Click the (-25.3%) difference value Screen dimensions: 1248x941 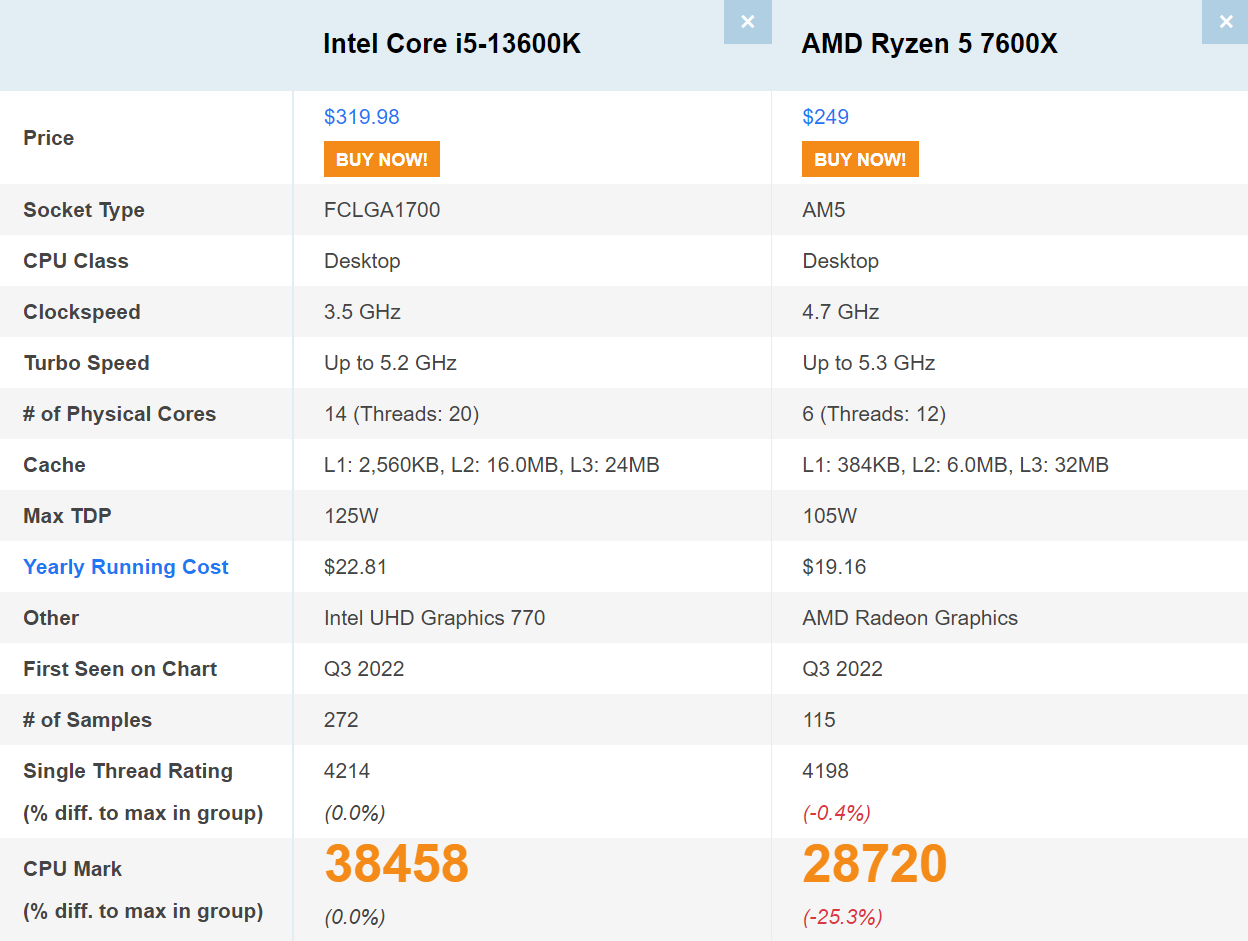point(843,917)
